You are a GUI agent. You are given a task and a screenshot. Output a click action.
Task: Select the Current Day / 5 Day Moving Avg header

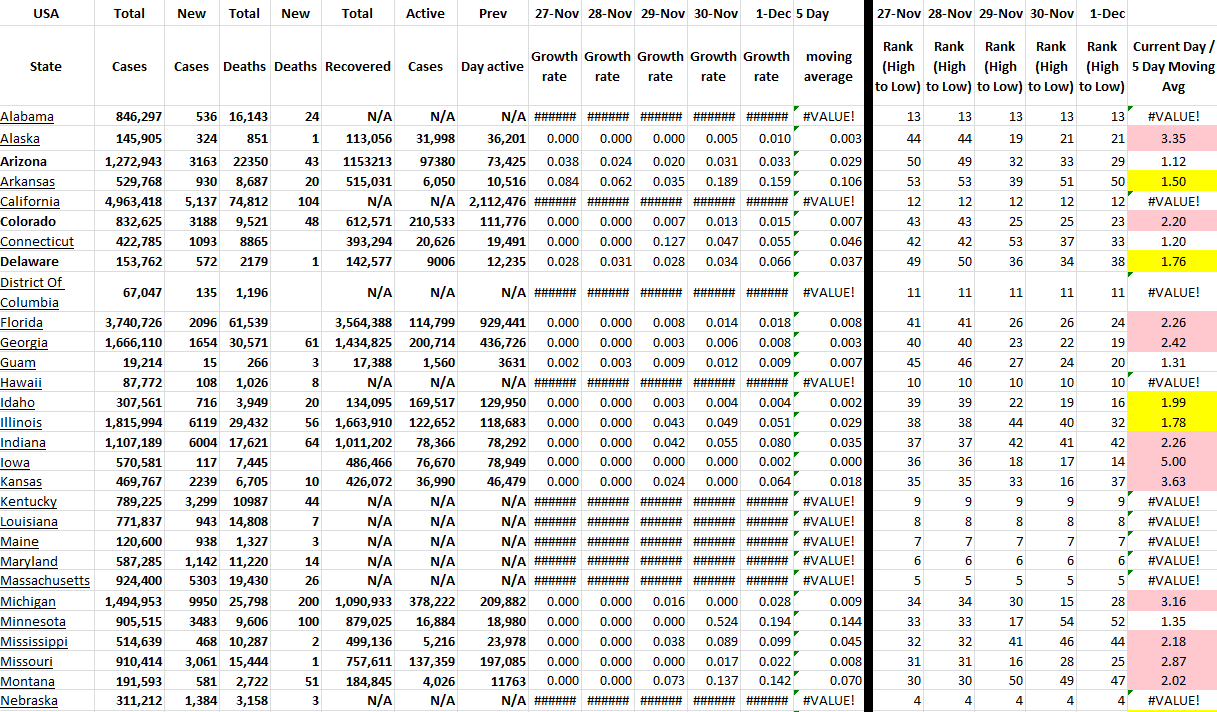pyautogui.click(x=1172, y=67)
